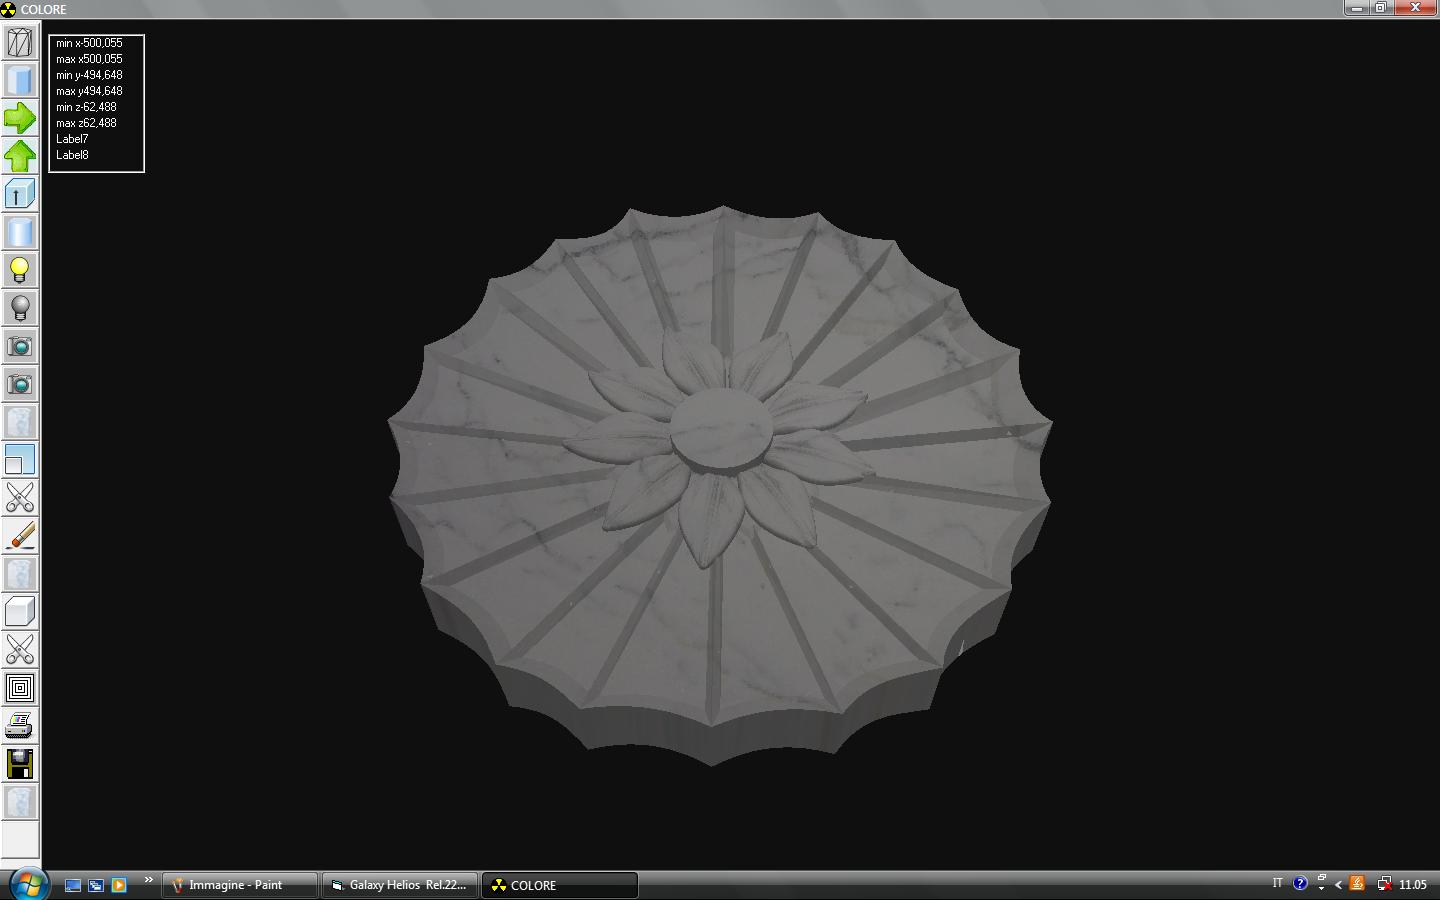This screenshot has height=900, width=1440.
Task: Click the blue help tray icon
Action: [x=1300, y=884]
